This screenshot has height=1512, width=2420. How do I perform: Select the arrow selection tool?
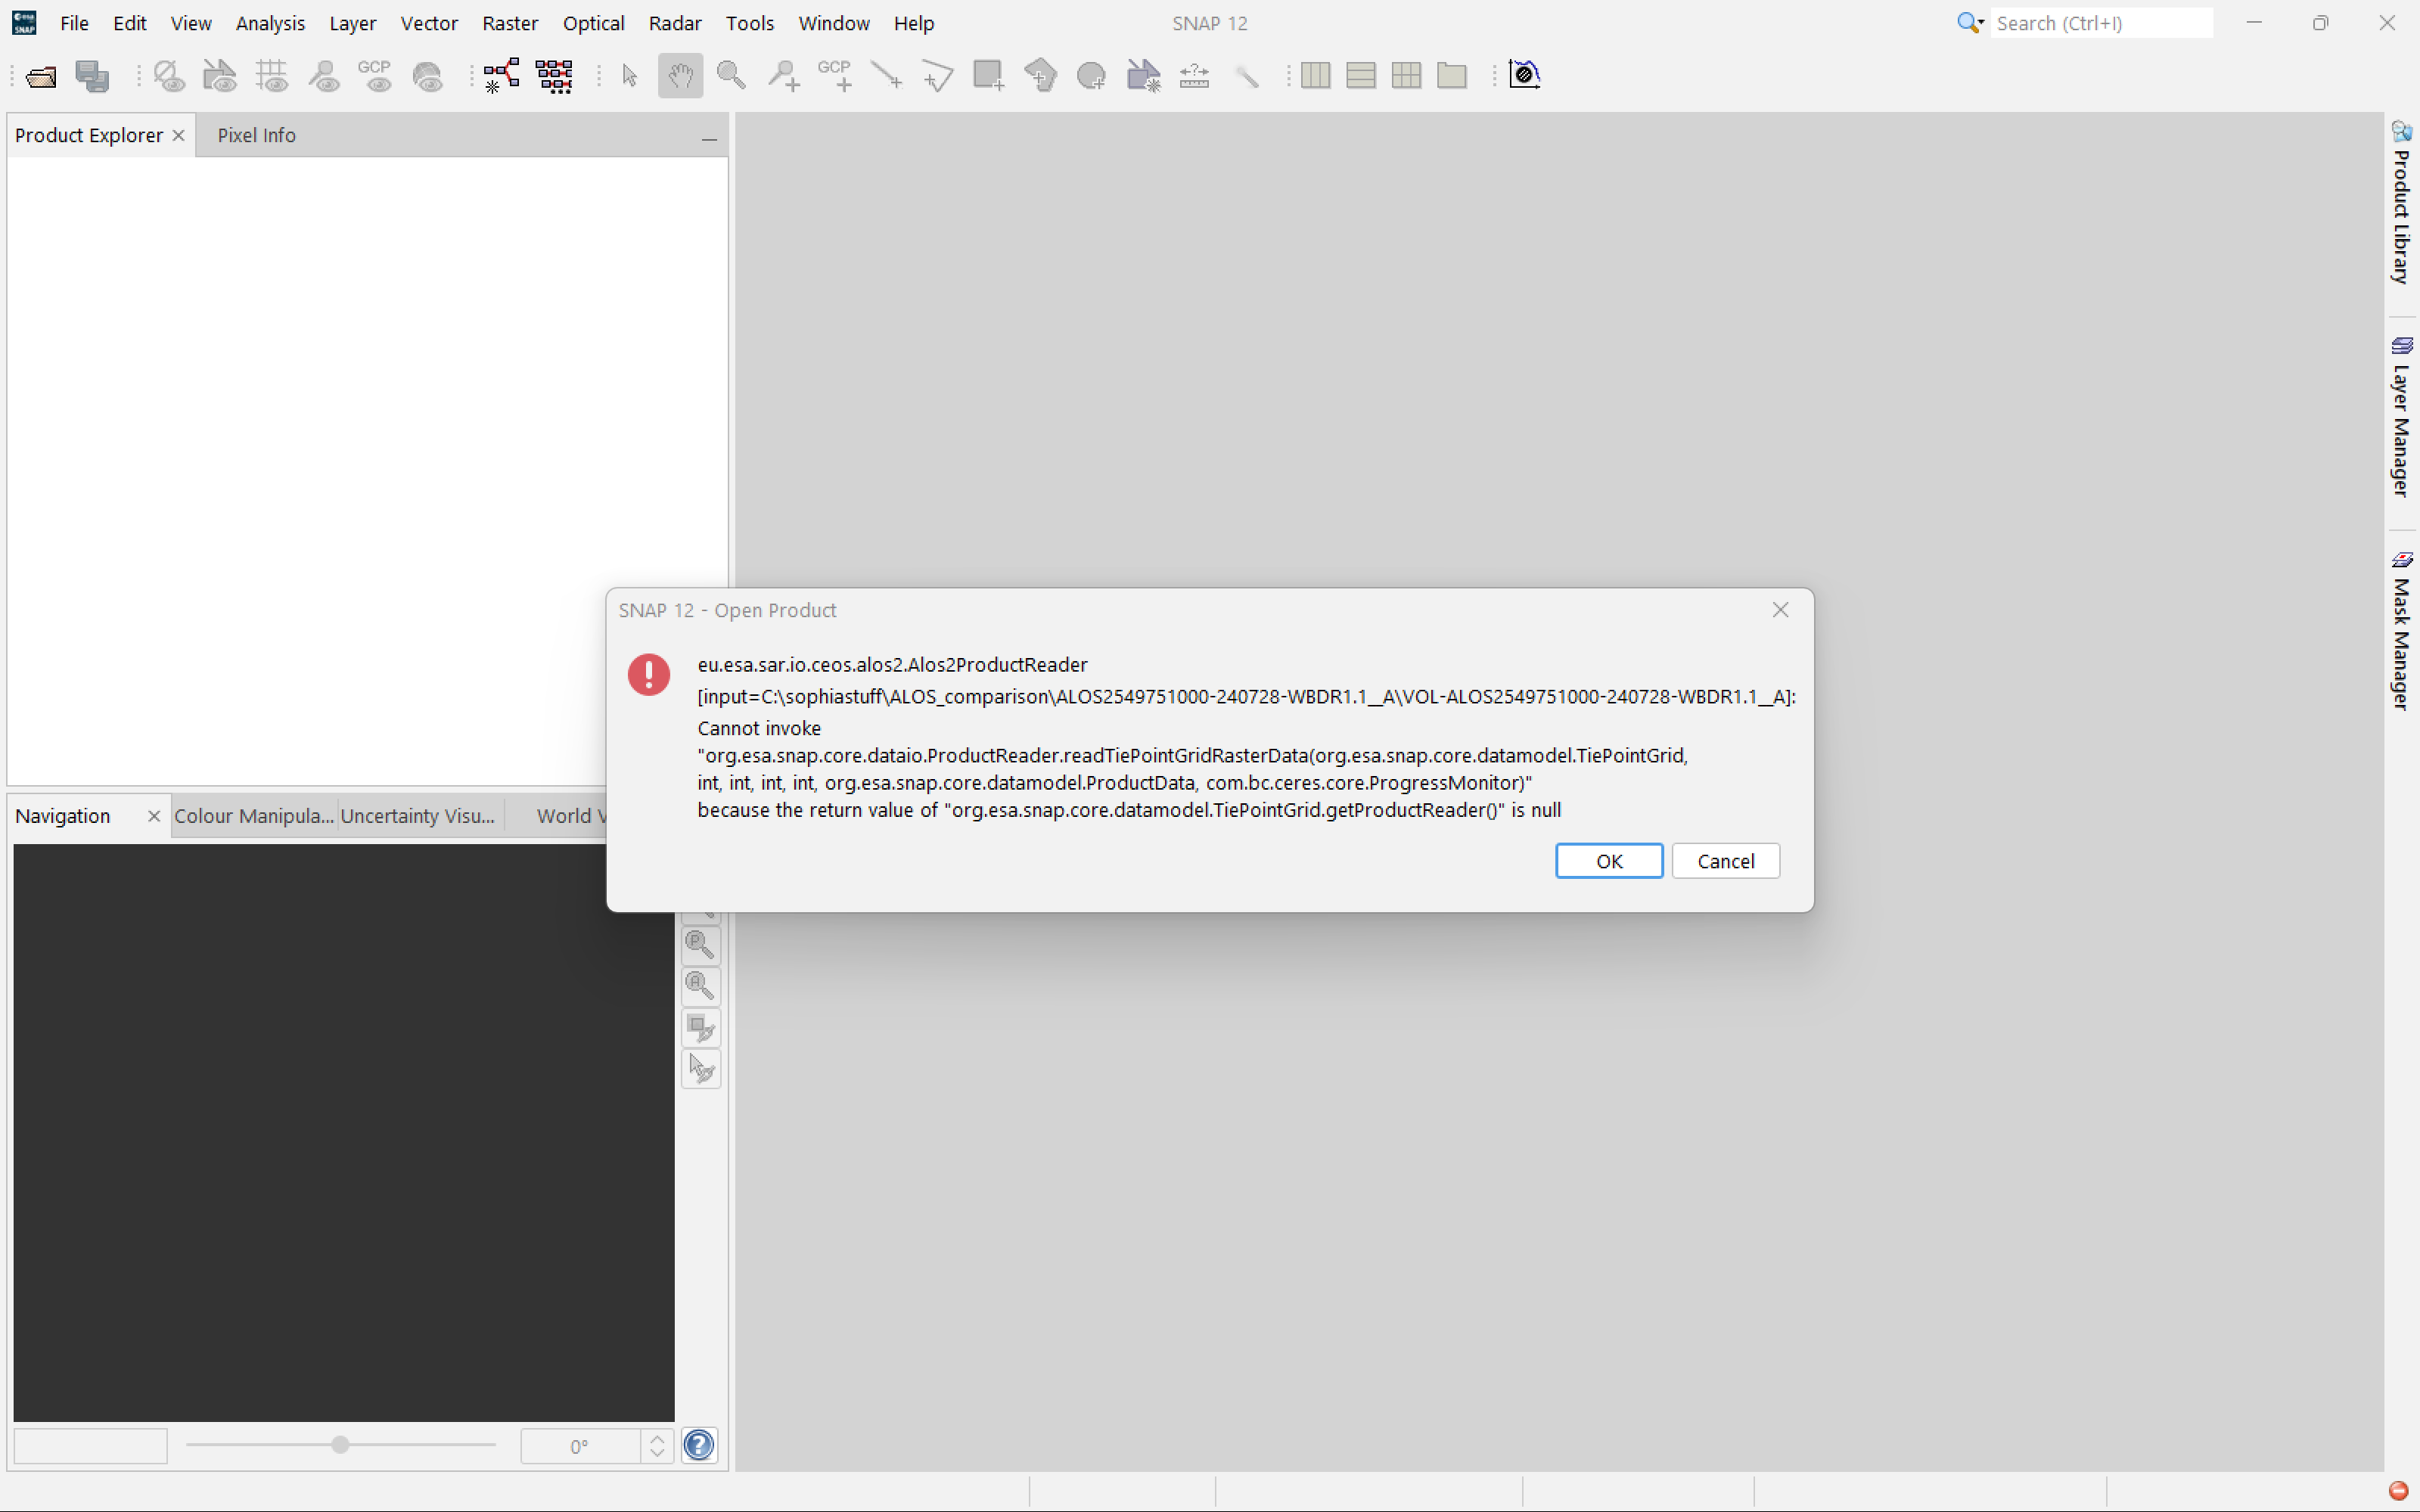pos(629,76)
